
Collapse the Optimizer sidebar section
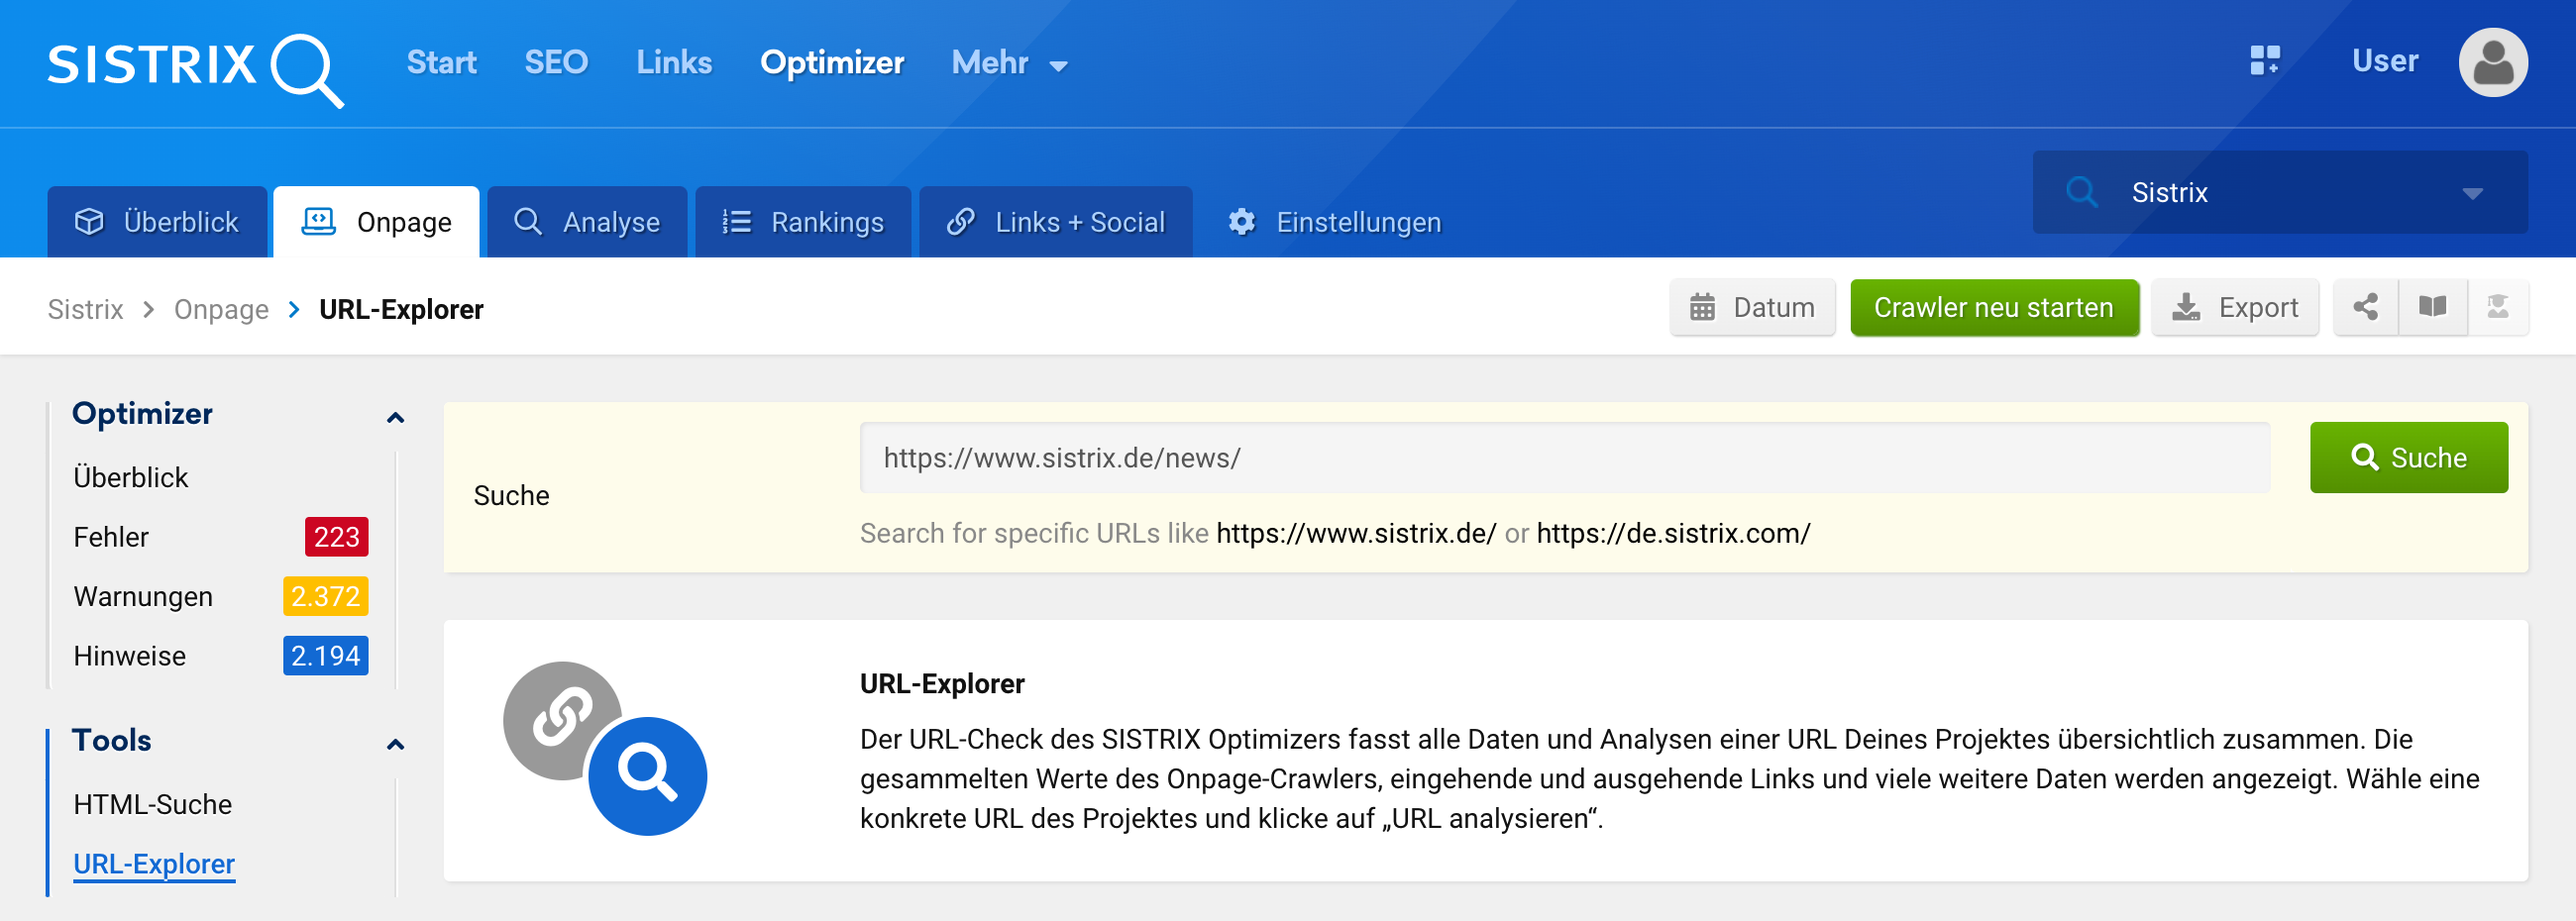point(395,417)
